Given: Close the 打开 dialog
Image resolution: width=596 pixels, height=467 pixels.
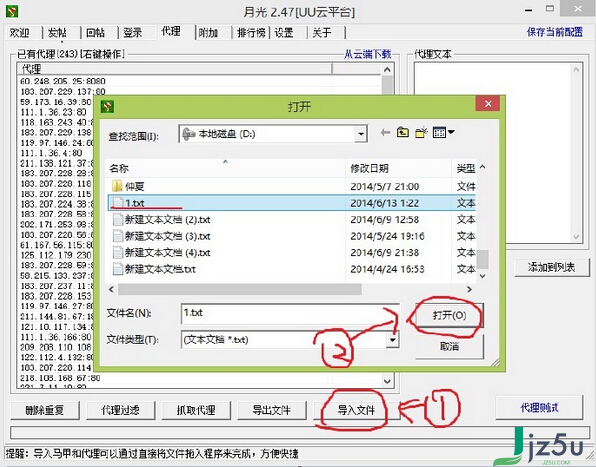Looking at the screenshot, I should click(x=488, y=104).
